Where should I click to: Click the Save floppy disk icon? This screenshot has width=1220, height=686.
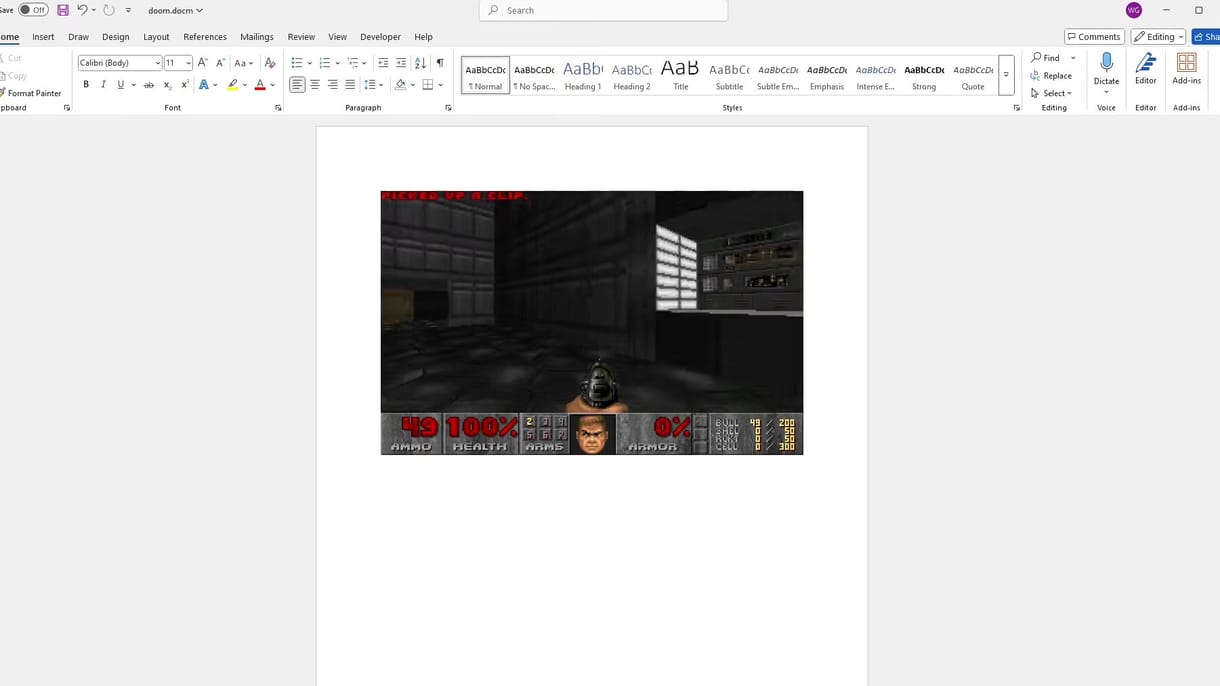63,10
